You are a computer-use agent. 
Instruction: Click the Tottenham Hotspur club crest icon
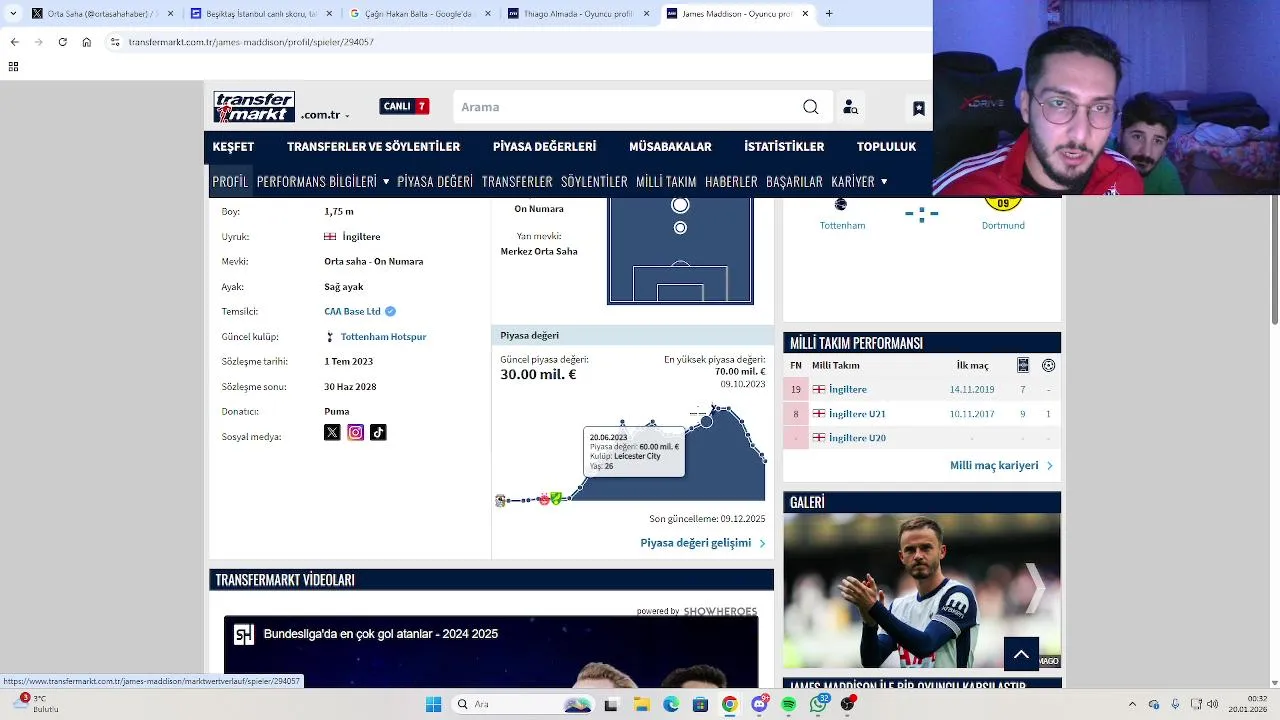(331, 337)
